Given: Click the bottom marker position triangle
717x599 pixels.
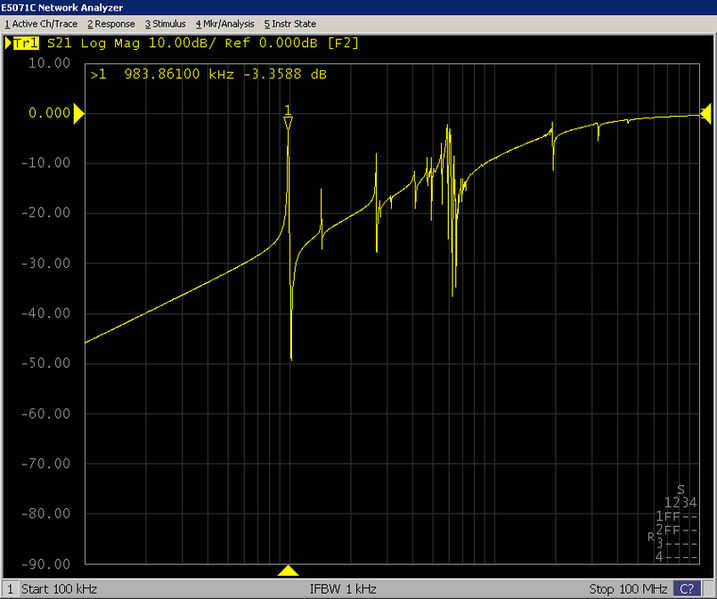Looking at the screenshot, I should (288, 571).
